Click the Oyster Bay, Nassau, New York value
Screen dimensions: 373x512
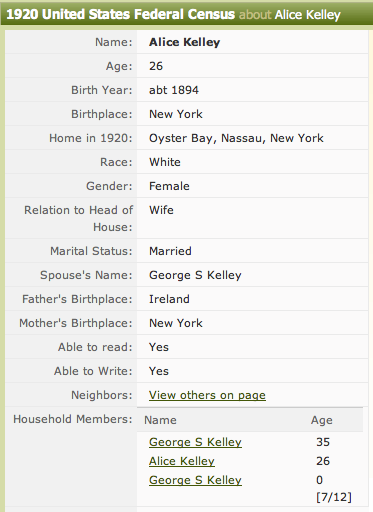click(236, 138)
